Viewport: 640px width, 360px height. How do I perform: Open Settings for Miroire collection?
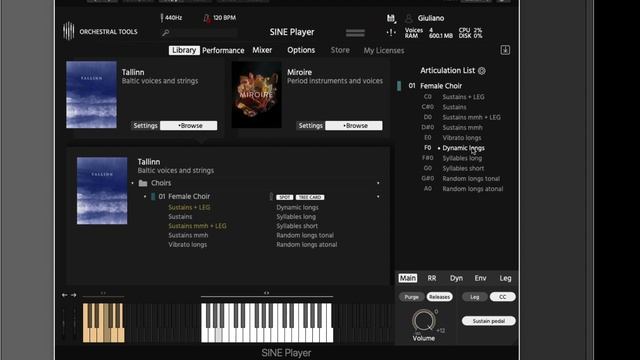tap(311, 125)
